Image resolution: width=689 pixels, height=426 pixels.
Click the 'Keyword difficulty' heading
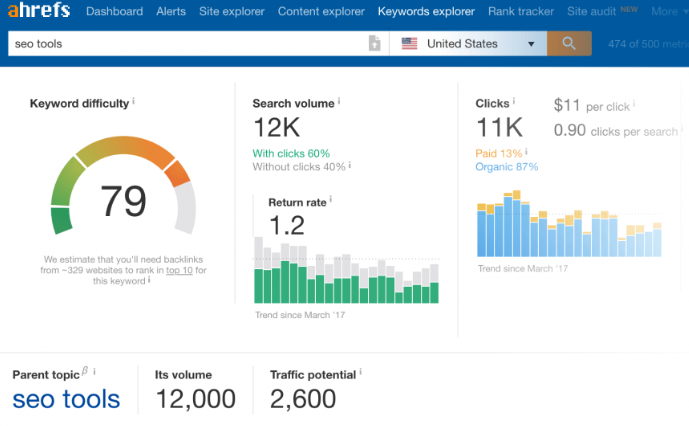point(80,104)
